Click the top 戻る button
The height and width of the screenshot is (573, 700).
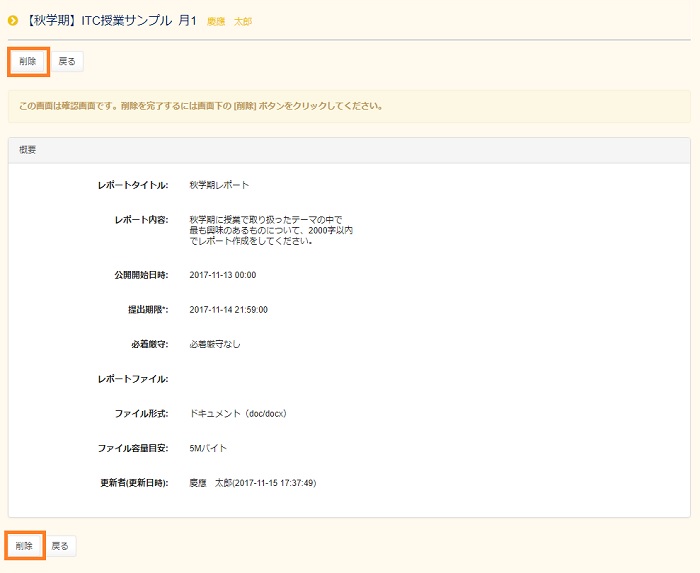point(67,61)
